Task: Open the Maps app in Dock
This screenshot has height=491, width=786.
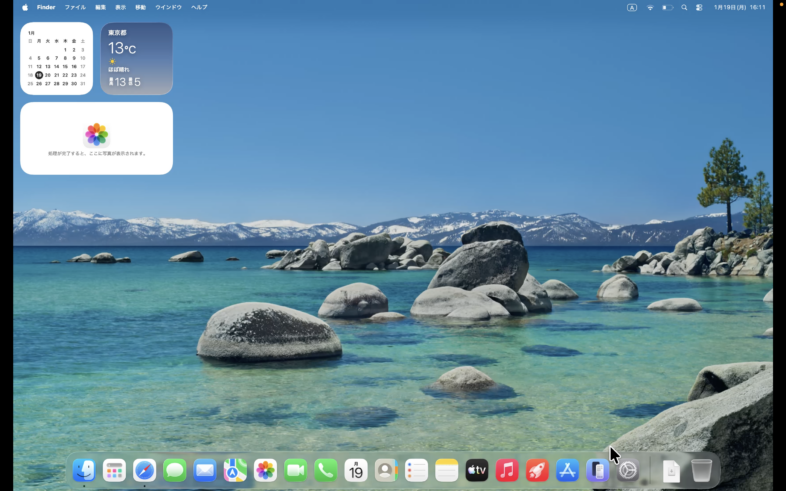Action: (235, 470)
